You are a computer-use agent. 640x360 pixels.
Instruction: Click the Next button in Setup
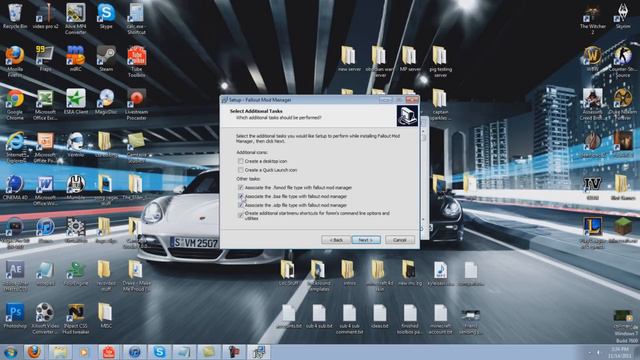click(366, 240)
